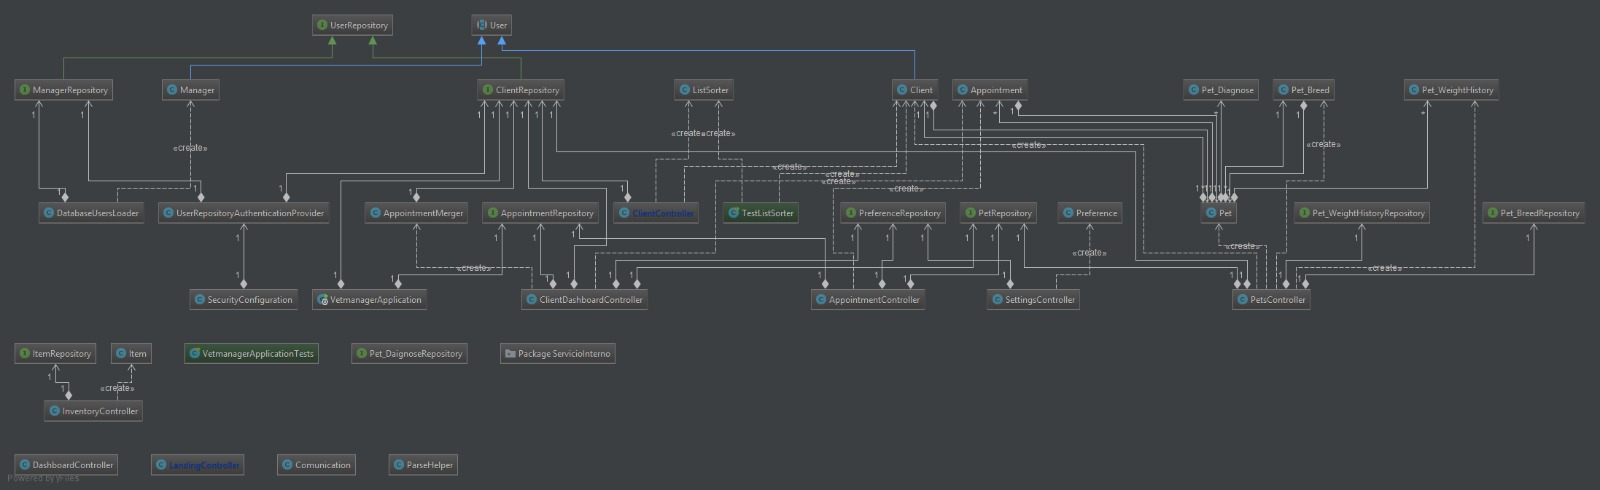This screenshot has height=490, width=1600.
Task: Select the SettingsController class node
Action: [x=1033, y=300]
